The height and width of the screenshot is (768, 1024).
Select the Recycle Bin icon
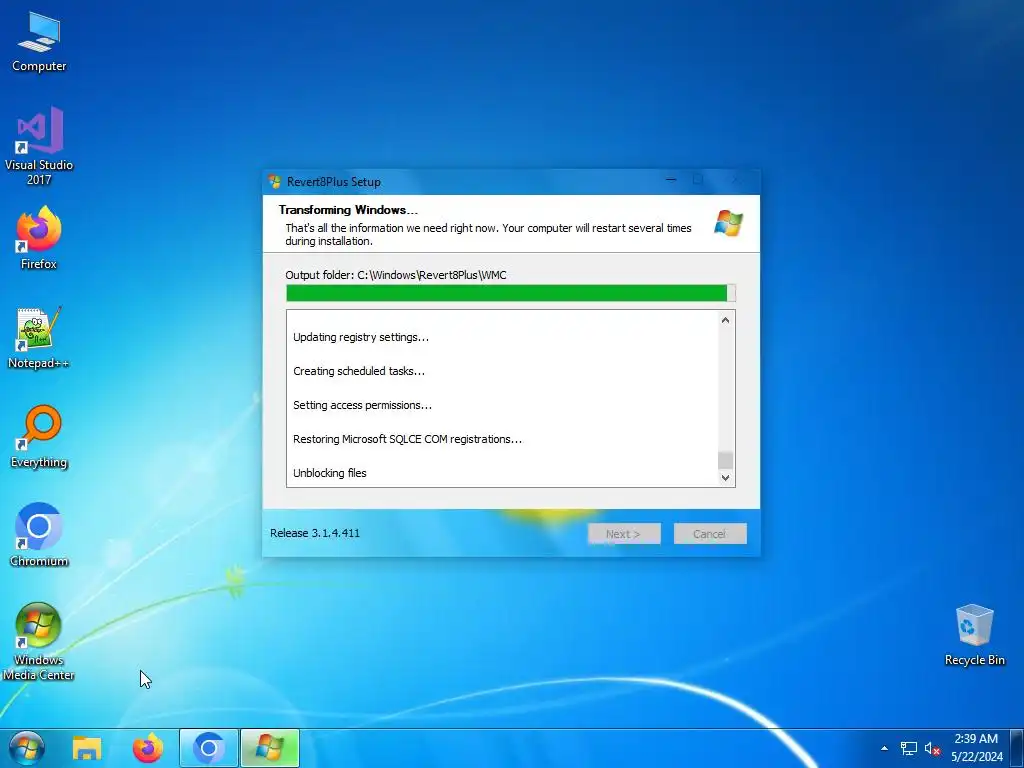click(974, 635)
